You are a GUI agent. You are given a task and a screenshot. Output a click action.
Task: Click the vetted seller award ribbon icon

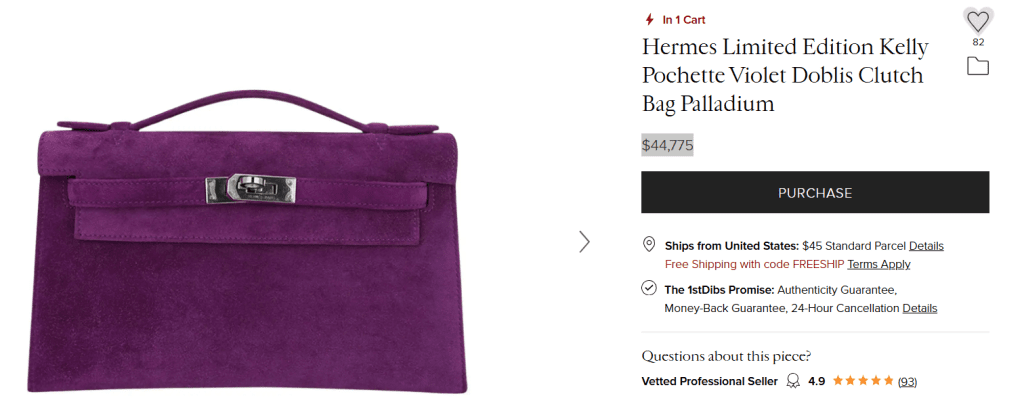[793, 381]
